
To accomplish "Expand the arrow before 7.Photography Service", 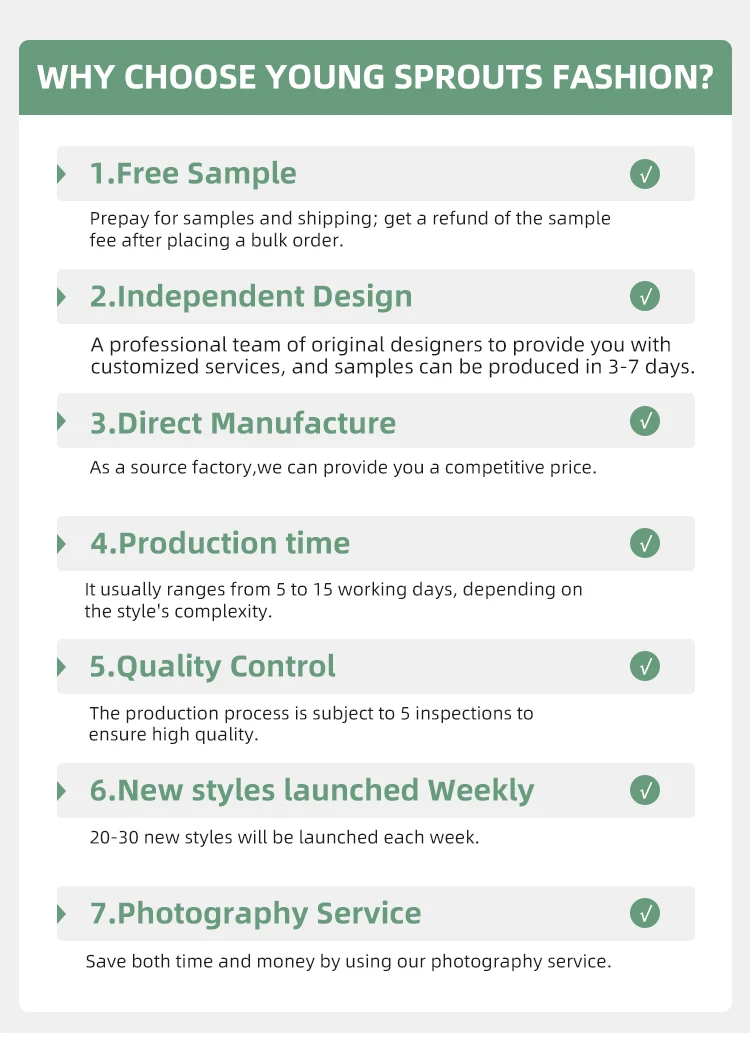I will coord(62,914).
